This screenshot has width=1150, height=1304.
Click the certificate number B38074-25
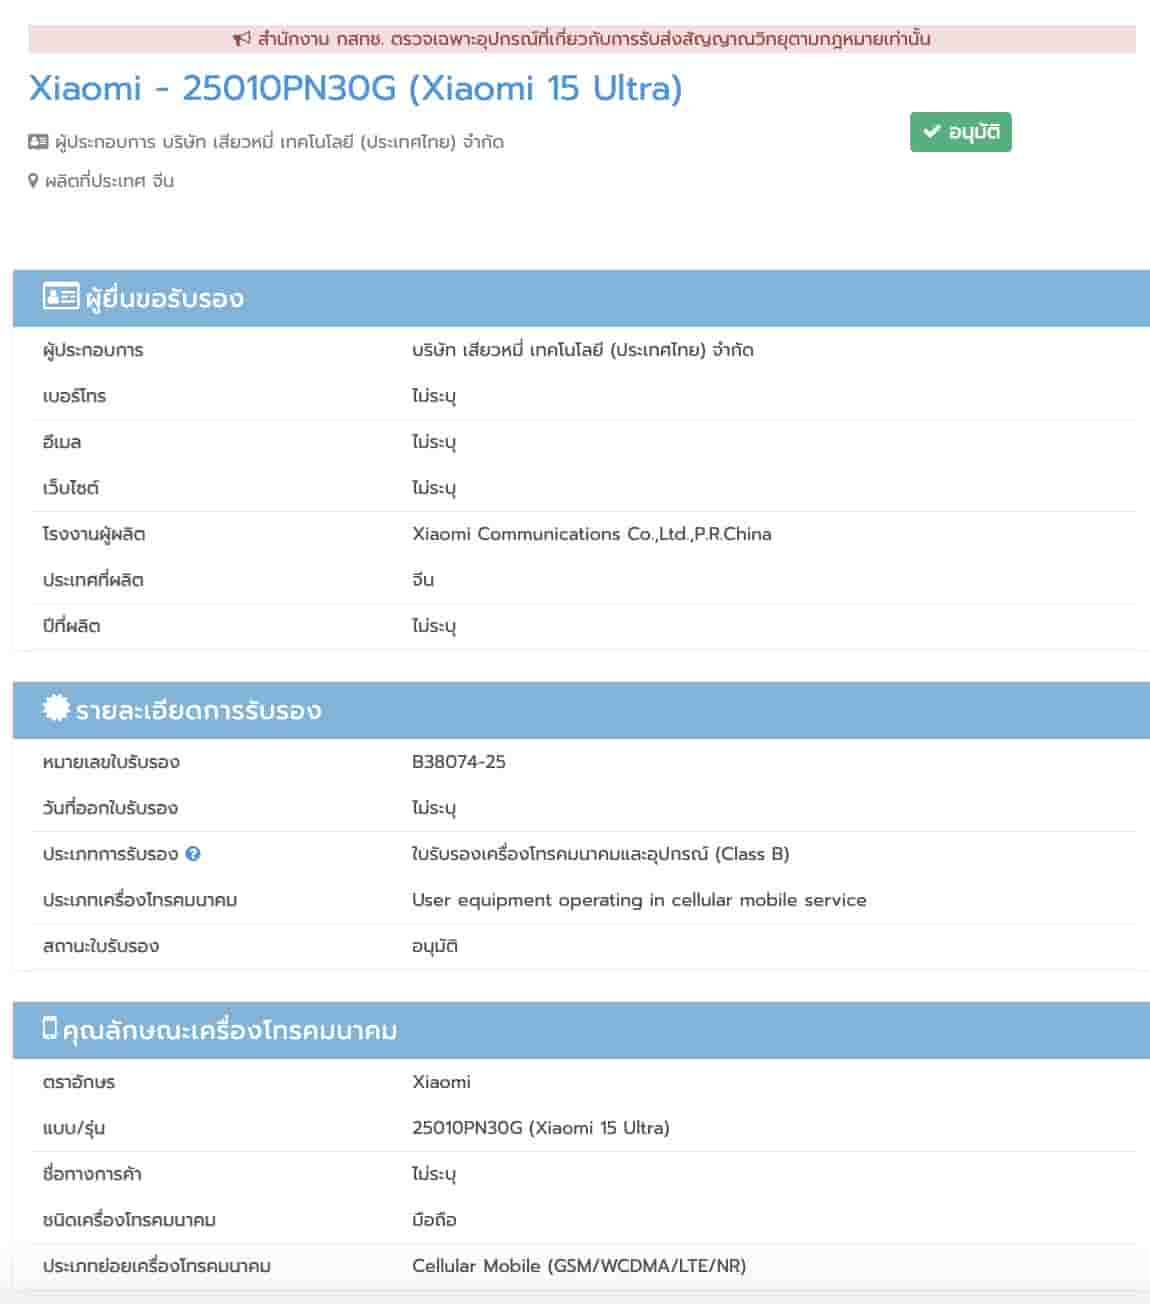(459, 762)
